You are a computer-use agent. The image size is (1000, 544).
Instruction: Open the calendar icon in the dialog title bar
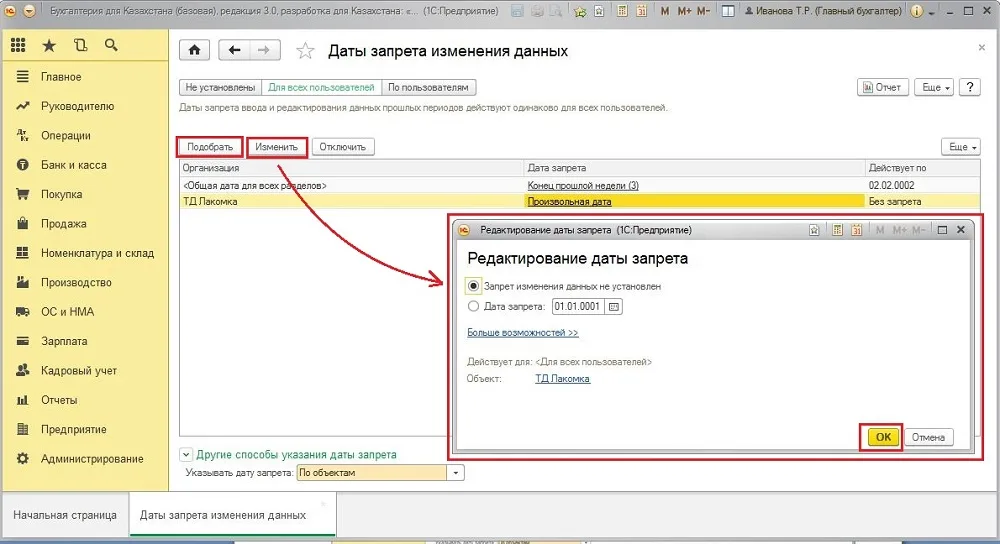point(856,230)
